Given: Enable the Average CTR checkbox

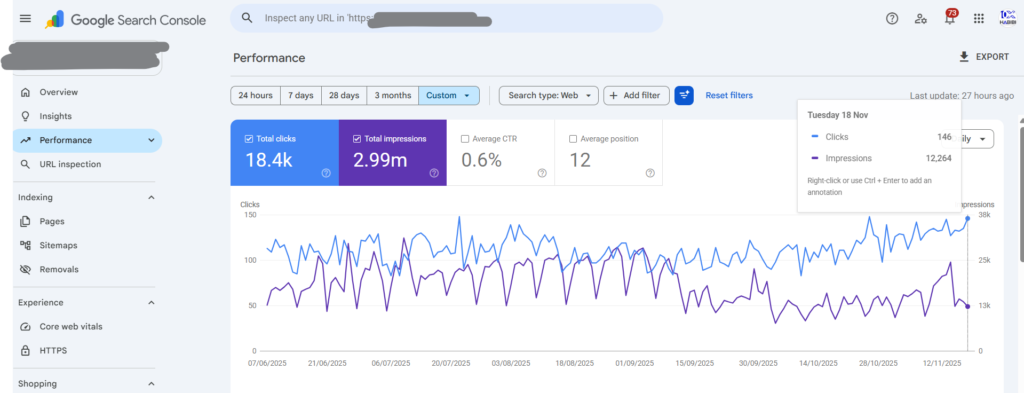Looking at the screenshot, I should point(465,138).
